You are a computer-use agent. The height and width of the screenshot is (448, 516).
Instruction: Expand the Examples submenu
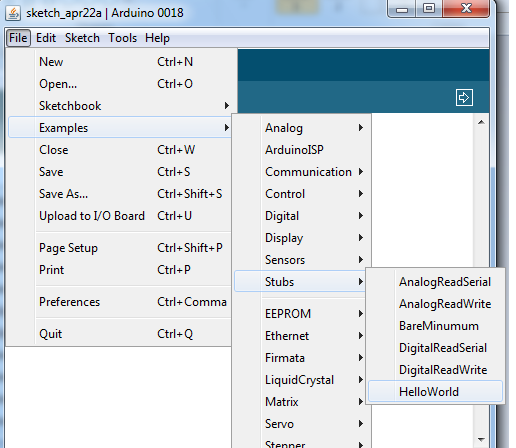[x=120, y=128]
